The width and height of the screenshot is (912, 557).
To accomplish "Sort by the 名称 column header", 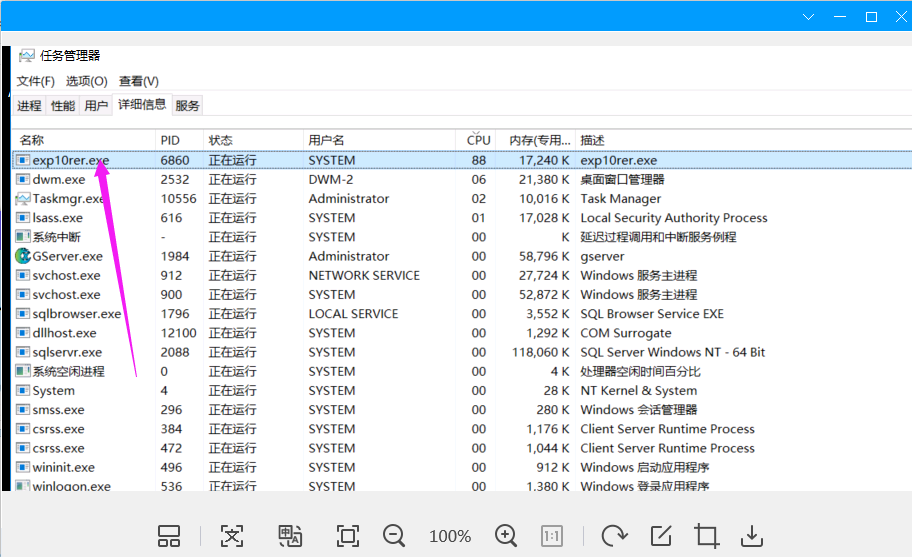I will (x=84, y=140).
